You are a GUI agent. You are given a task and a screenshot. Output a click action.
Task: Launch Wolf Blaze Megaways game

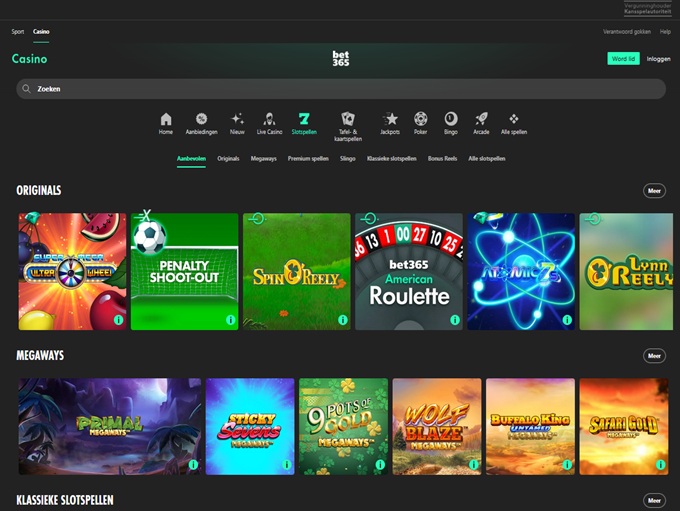(437, 426)
